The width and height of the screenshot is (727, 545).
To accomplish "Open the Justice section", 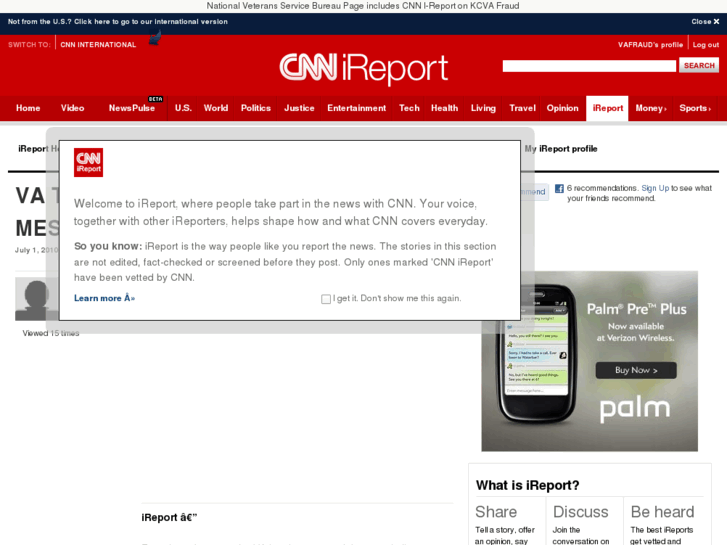I will tap(299, 108).
